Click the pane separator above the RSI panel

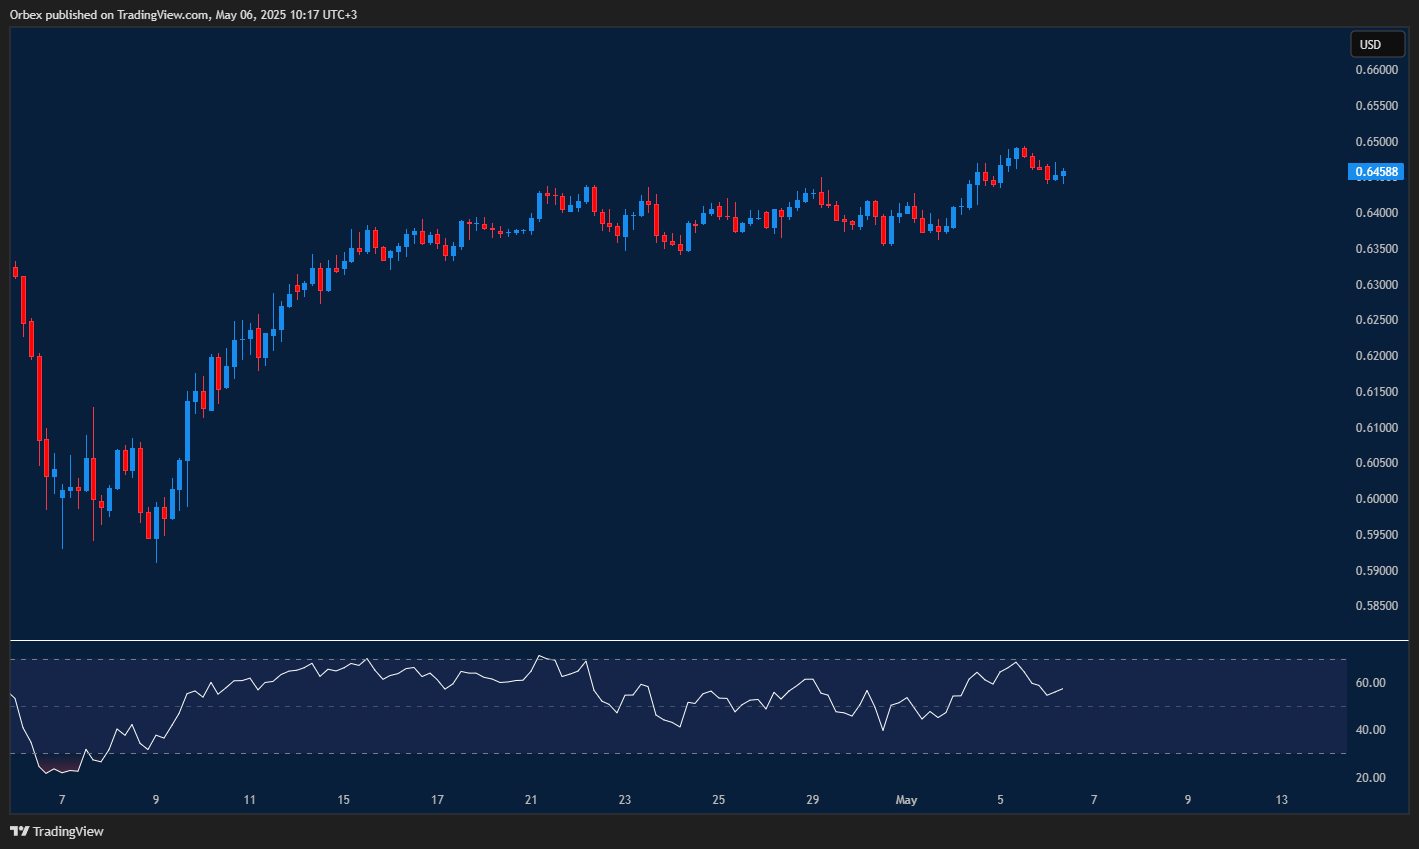coord(700,640)
